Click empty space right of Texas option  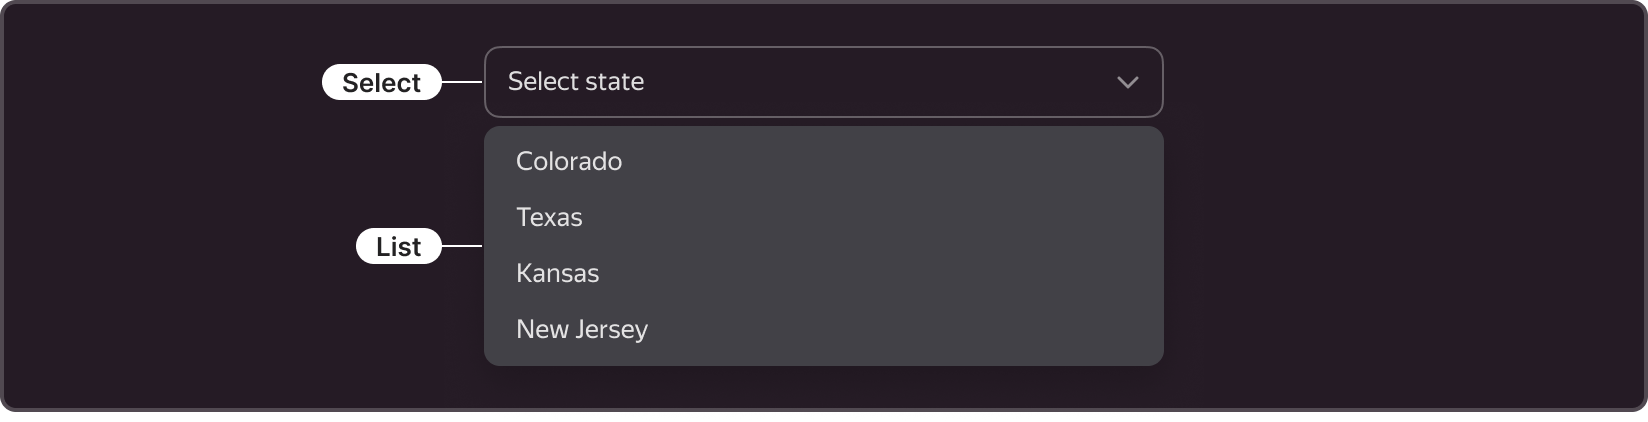click(870, 217)
